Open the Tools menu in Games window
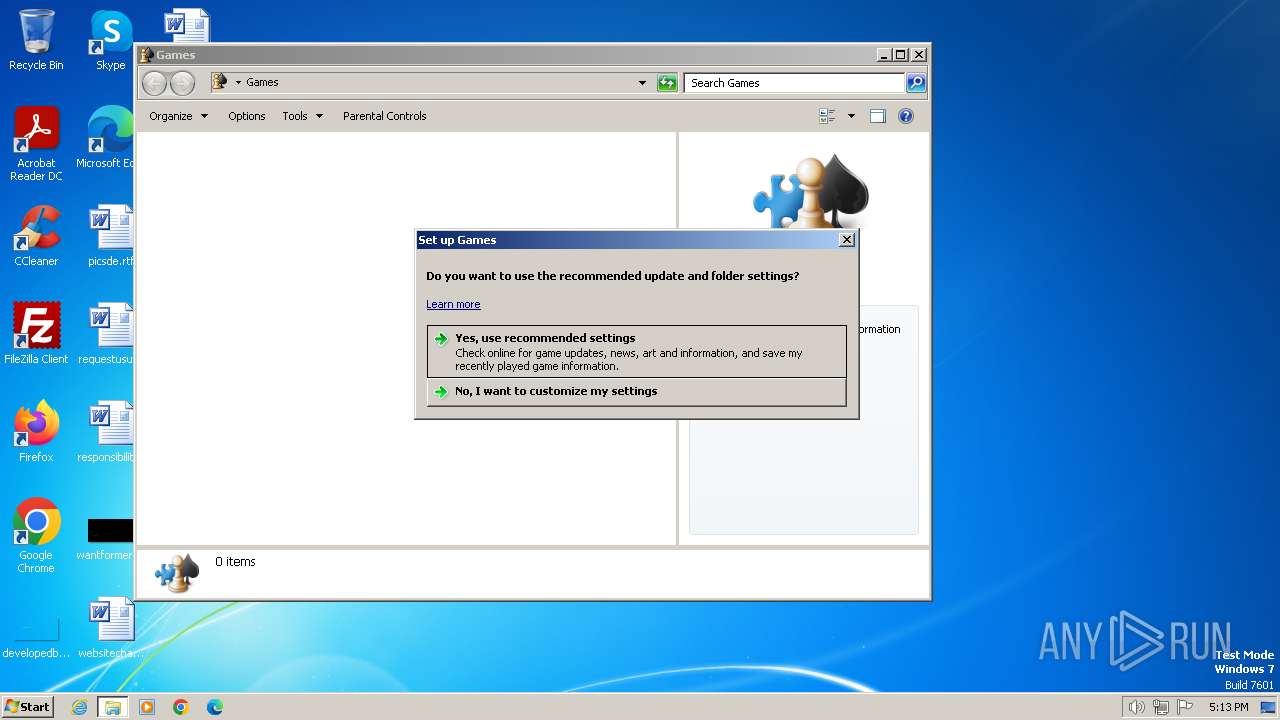The width and height of the screenshot is (1280, 720). click(302, 116)
